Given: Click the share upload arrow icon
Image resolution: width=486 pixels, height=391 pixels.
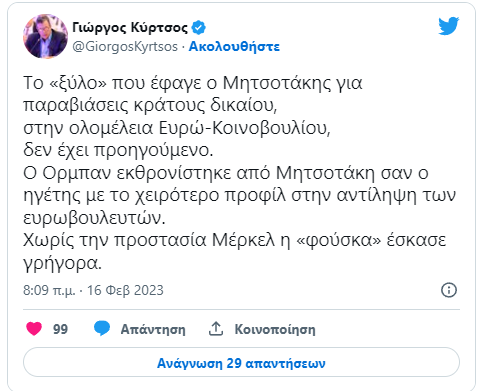Looking at the screenshot, I should 216,329.
